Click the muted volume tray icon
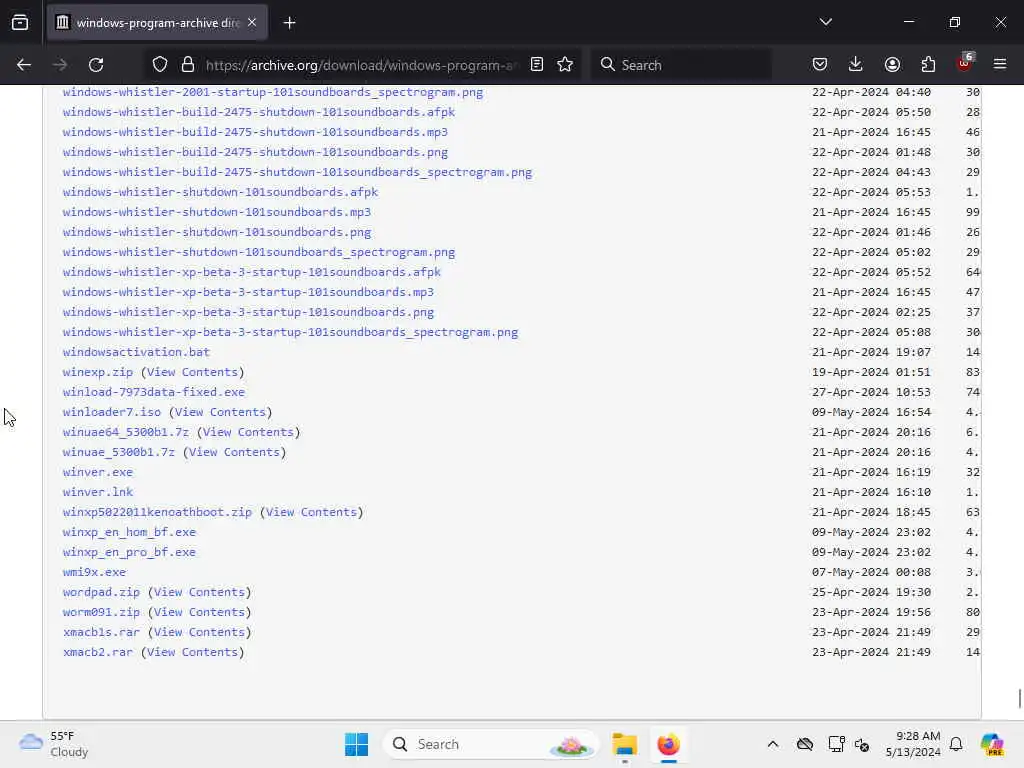The height and width of the screenshot is (768, 1024). pyautogui.click(x=862, y=744)
